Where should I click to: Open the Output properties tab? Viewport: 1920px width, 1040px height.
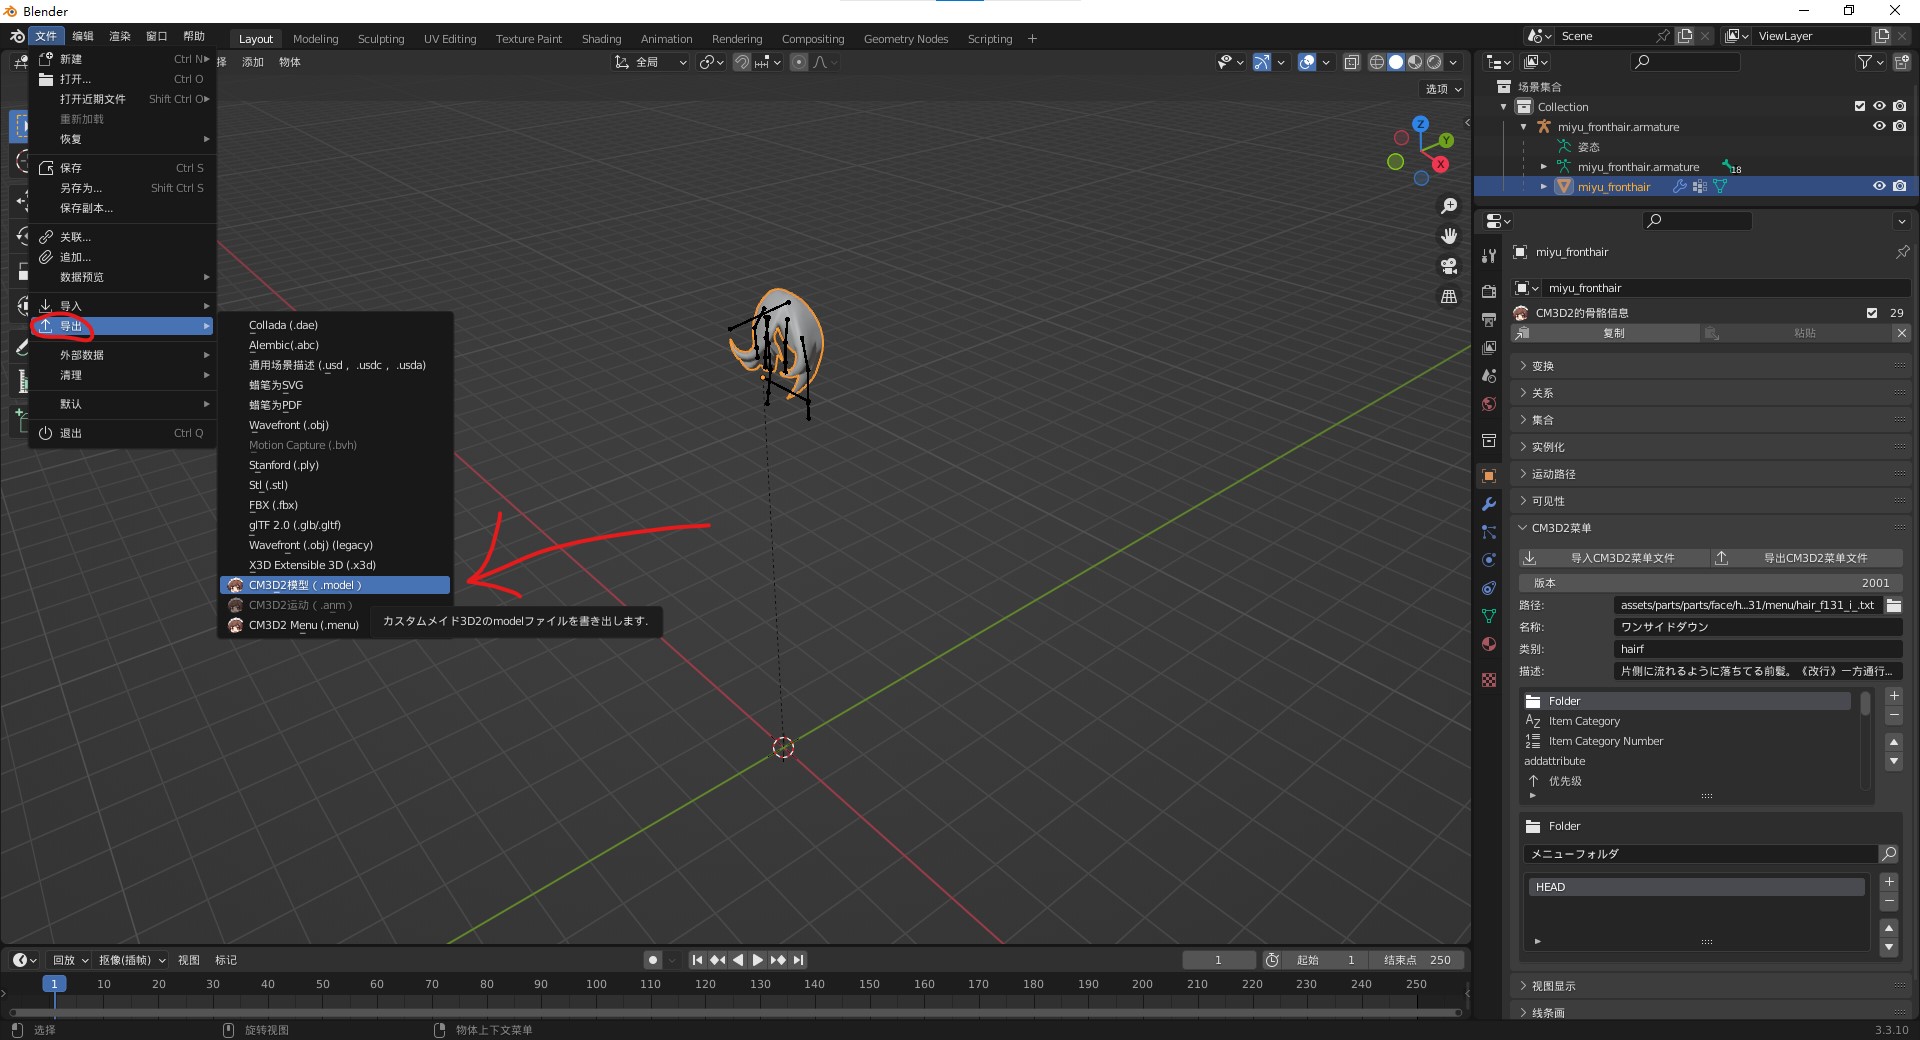pyautogui.click(x=1489, y=320)
